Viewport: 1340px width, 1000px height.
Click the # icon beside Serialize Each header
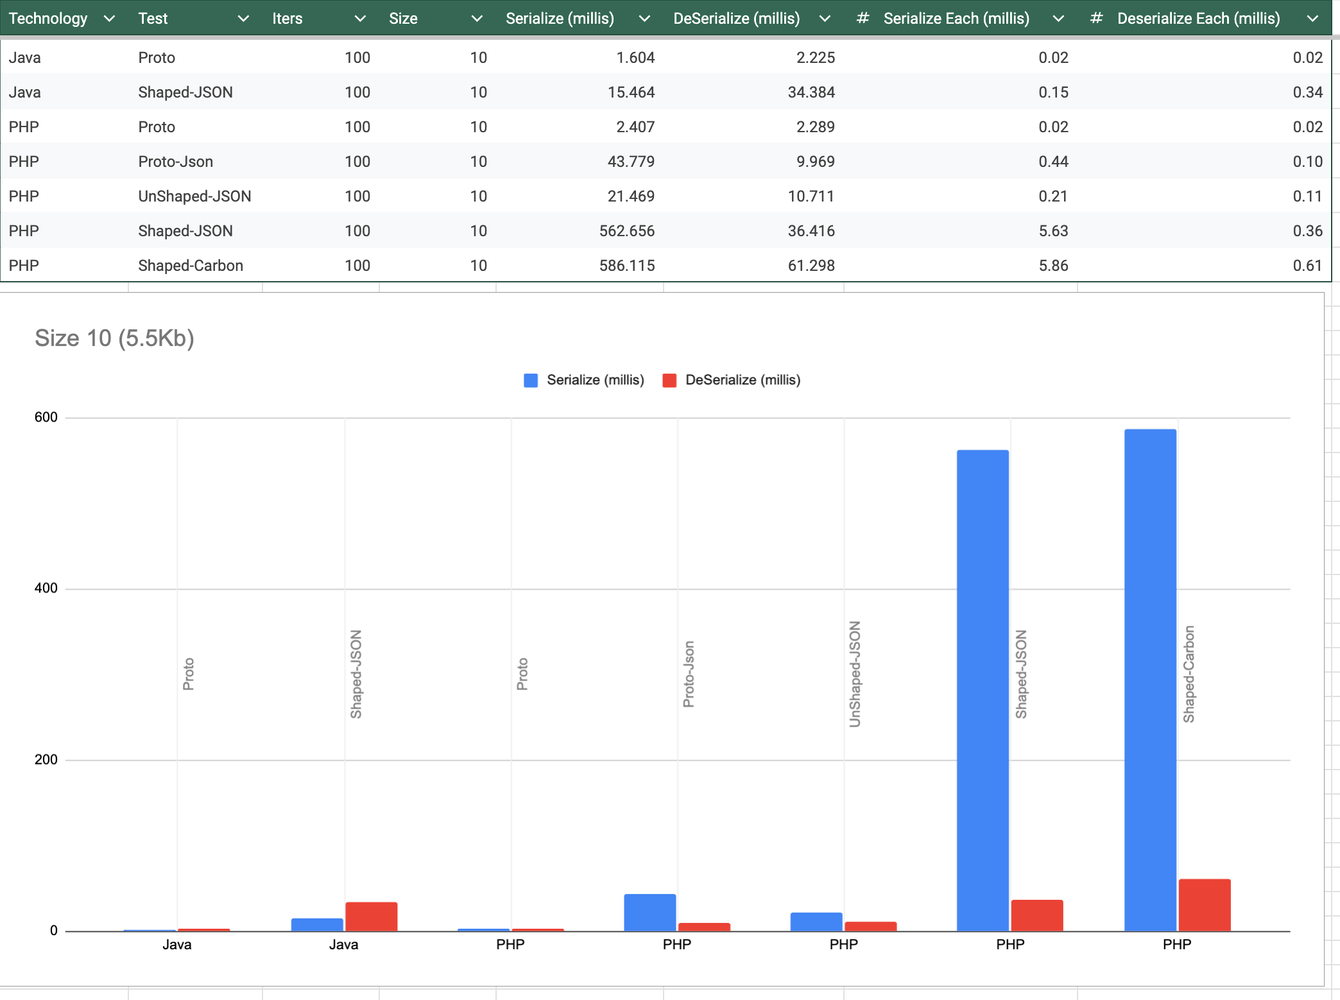[861, 18]
